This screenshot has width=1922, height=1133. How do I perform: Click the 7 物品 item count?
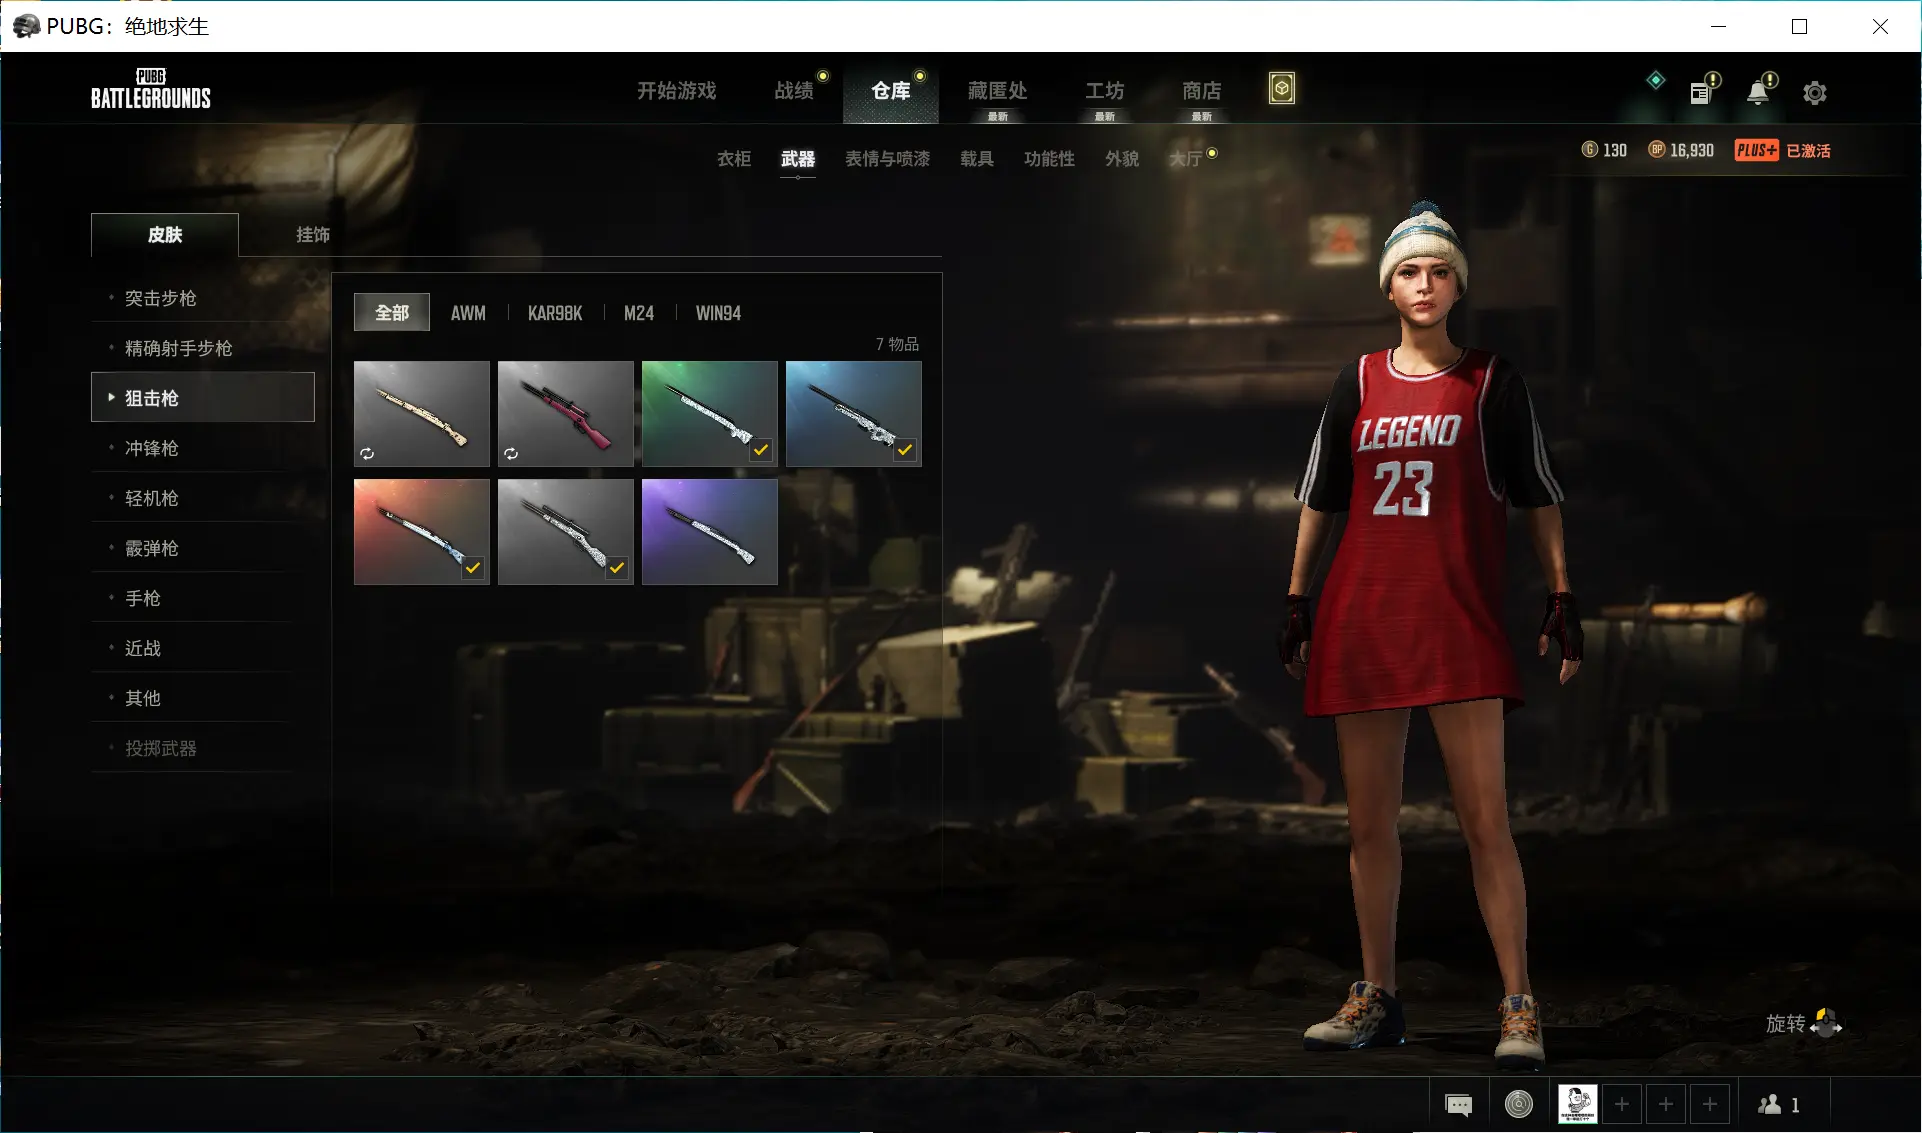pyautogui.click(x=897, y=344)
